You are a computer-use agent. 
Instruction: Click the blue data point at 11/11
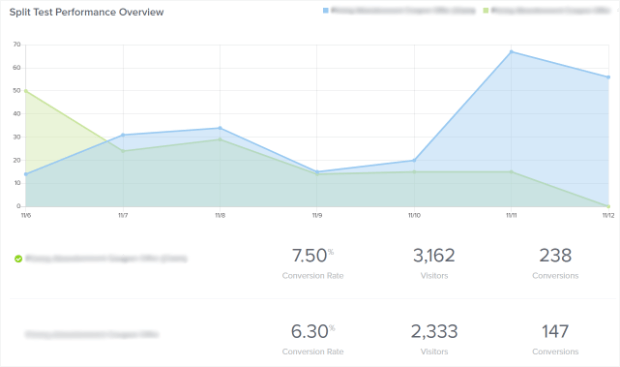point(511,51)
